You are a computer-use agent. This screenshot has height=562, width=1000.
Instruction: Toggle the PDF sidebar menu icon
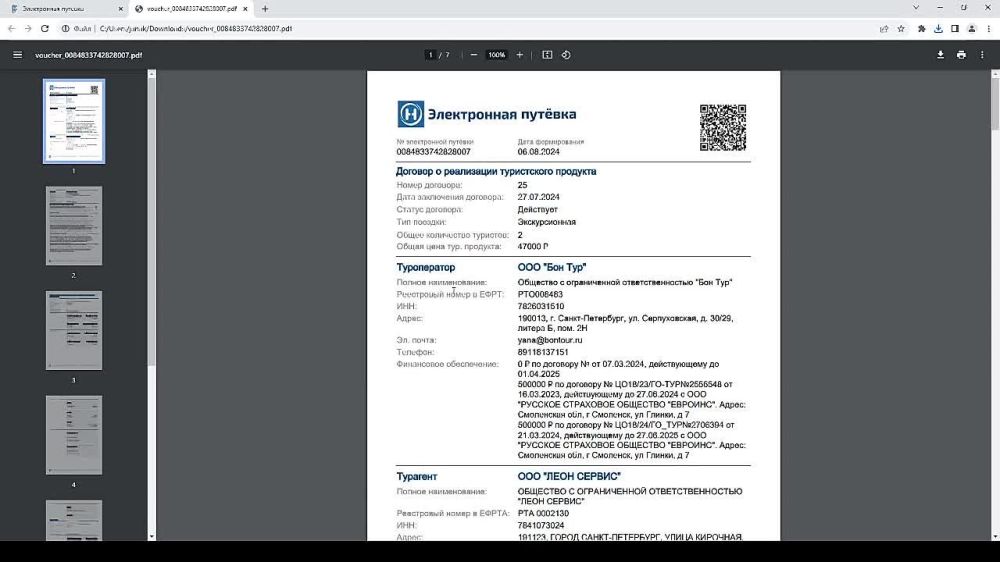[x=18, y=55]
